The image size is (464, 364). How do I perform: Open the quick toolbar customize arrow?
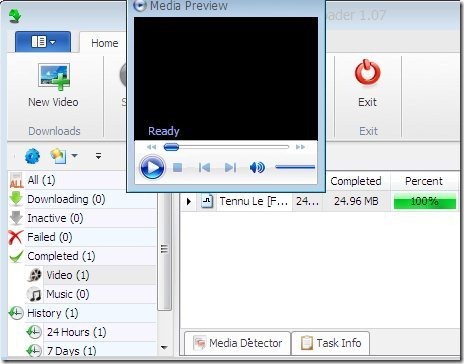(x=98, y=156)
